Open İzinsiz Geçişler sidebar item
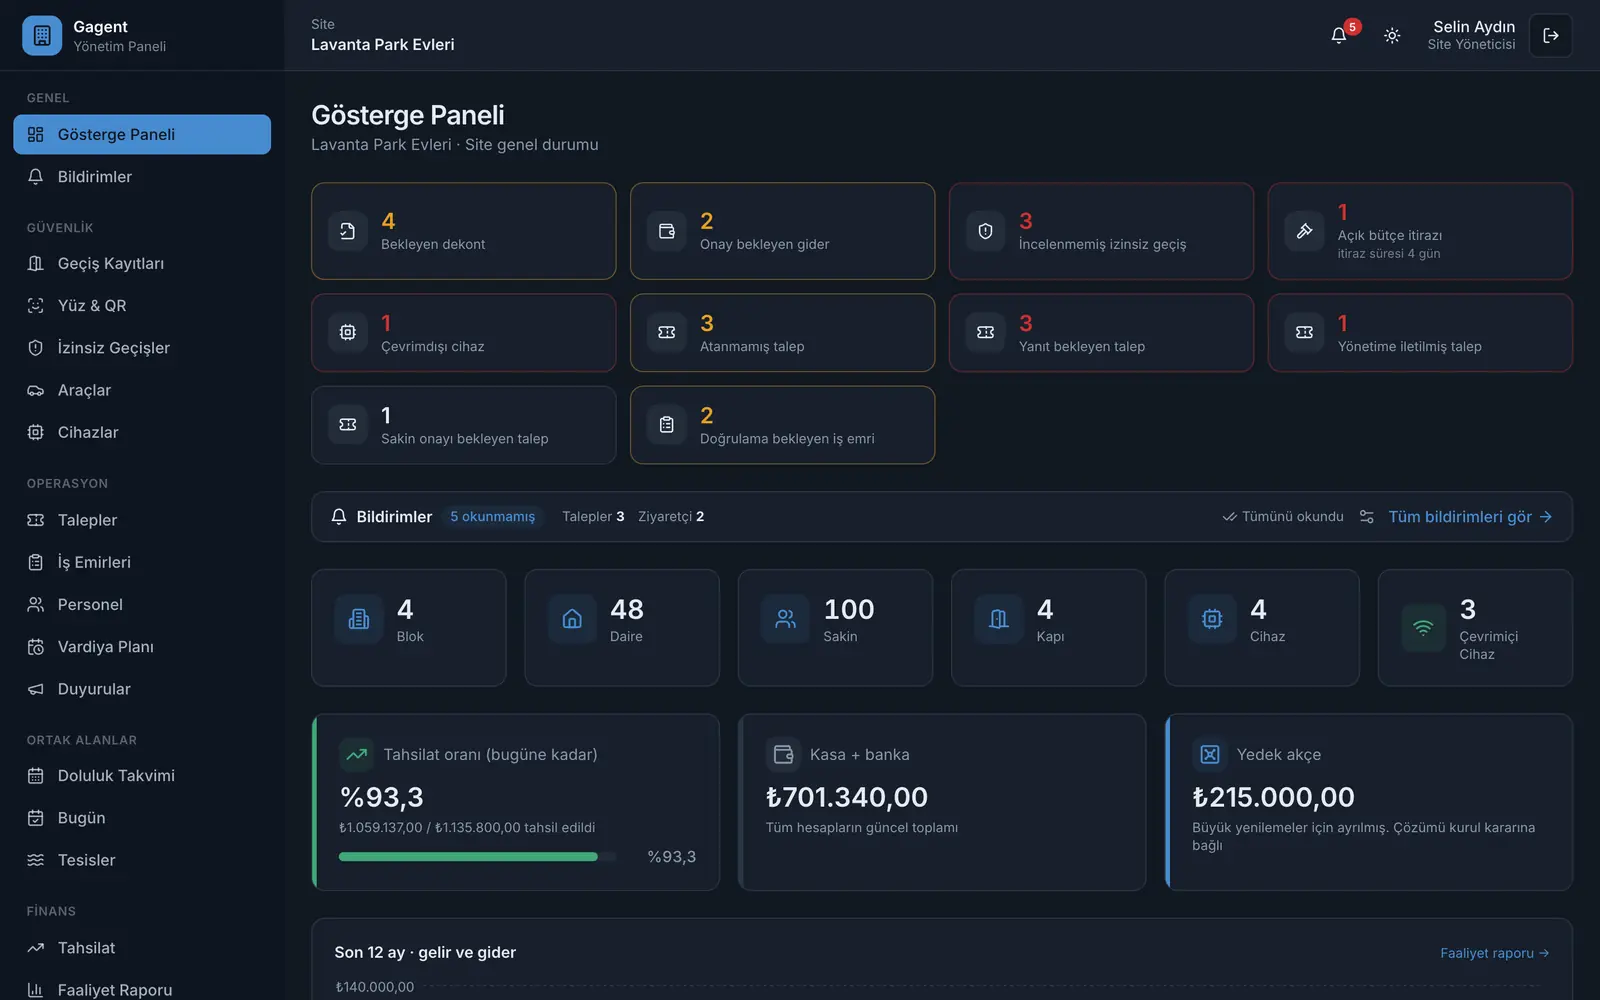The width and height of the screenshot is (1600, 1000). pos(142,348)
